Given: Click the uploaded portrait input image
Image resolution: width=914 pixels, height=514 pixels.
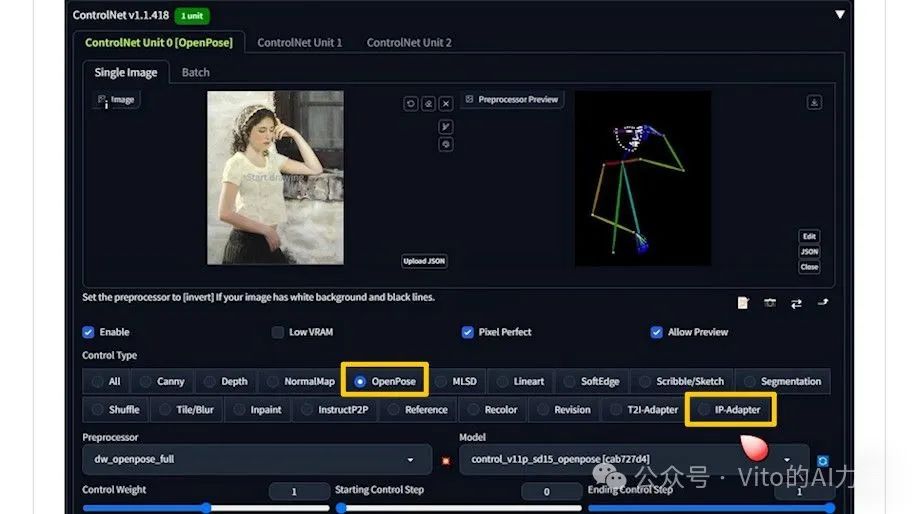Looking at the screenshot, I should (275, 178).
